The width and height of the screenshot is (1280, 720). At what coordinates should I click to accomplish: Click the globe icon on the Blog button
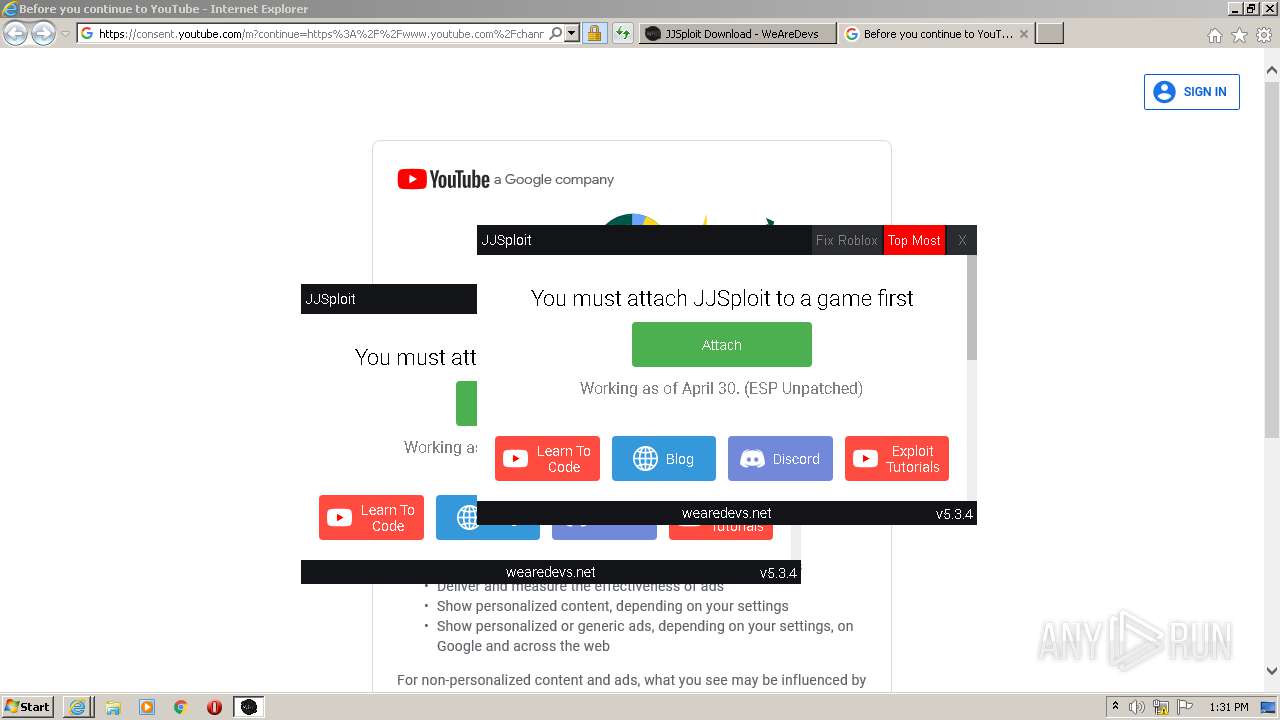click(x=646, y=459)
